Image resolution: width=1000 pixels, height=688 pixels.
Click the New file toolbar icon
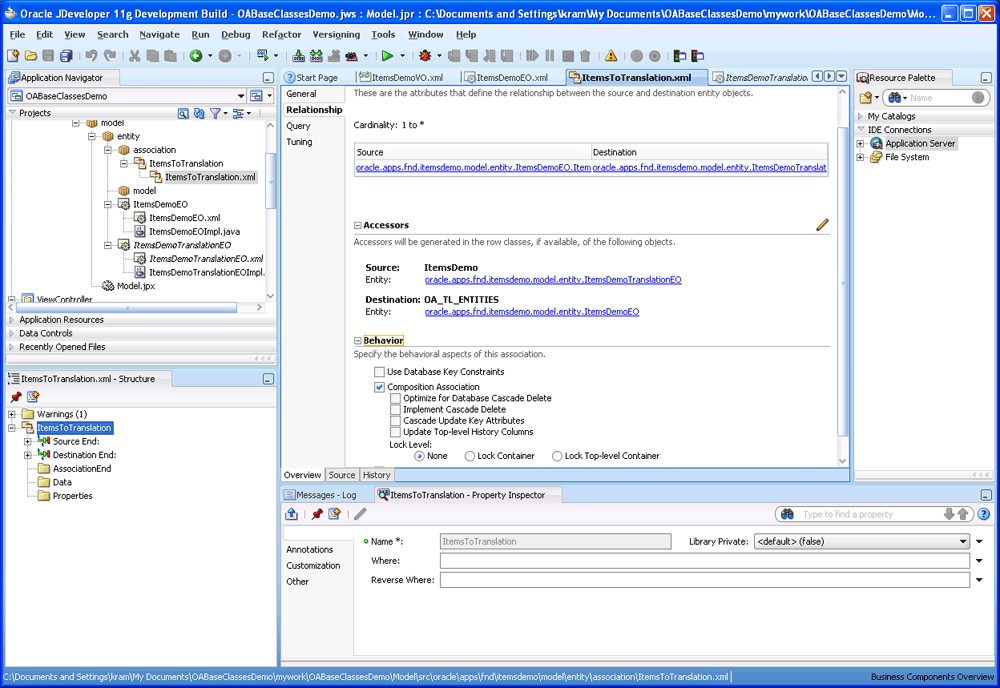click(13, 56)
